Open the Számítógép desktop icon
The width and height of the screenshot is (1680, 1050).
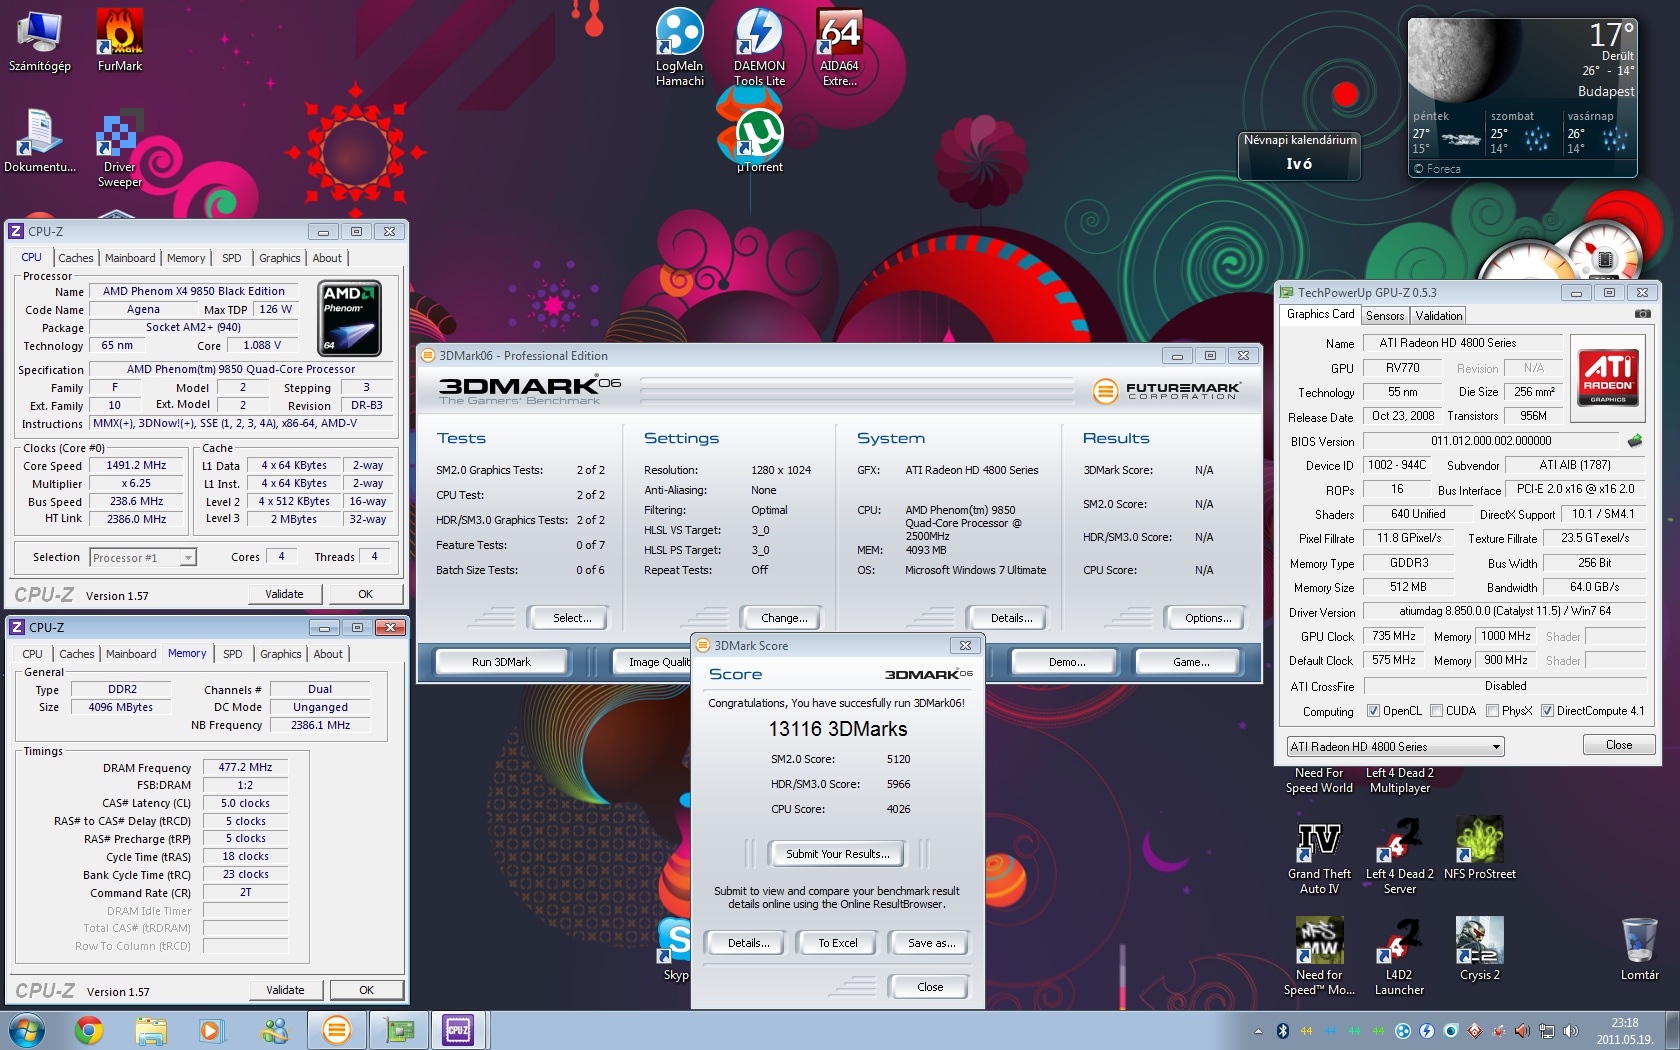pos(40,41)
